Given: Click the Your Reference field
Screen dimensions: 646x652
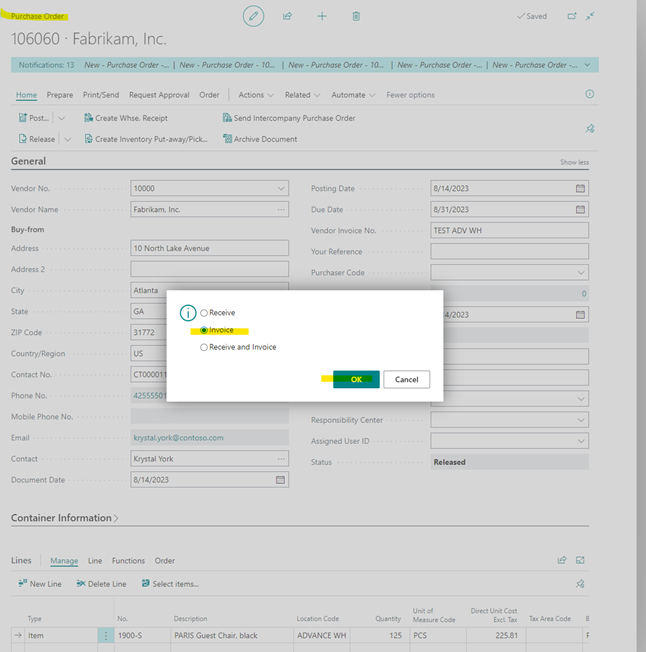Looking at the screenshot, I should click(x=509, y=252).
